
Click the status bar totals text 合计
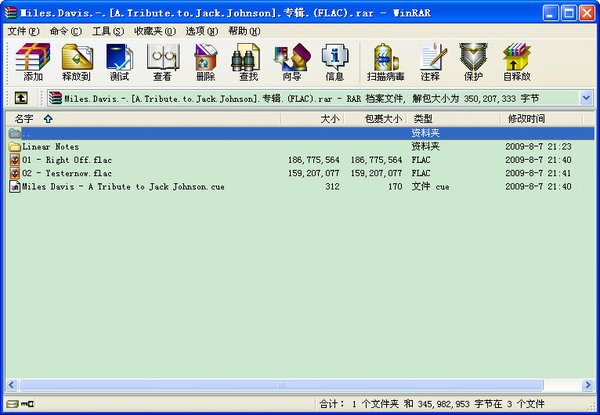(432, 404)
